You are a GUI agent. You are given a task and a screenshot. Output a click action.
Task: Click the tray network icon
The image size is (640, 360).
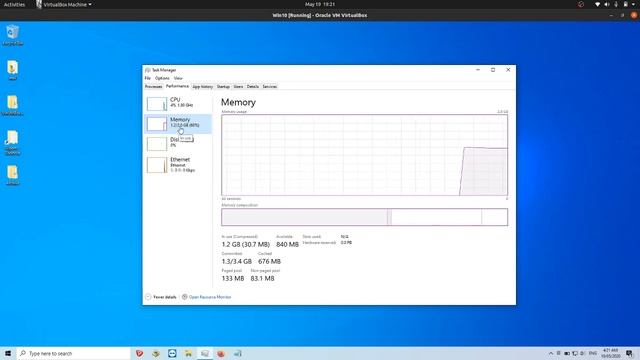[x=575, y=353]
